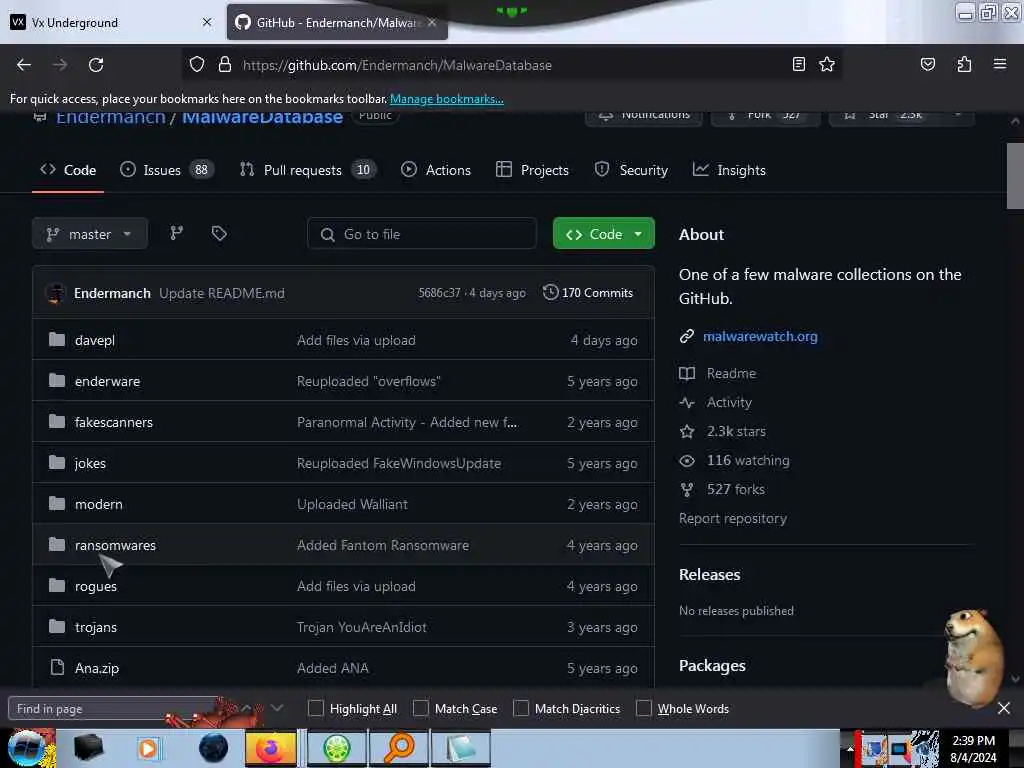Screen dimensions: 1024x768
Task: Click the link icon beside malwarewatch.org
Action: [686, 336]
